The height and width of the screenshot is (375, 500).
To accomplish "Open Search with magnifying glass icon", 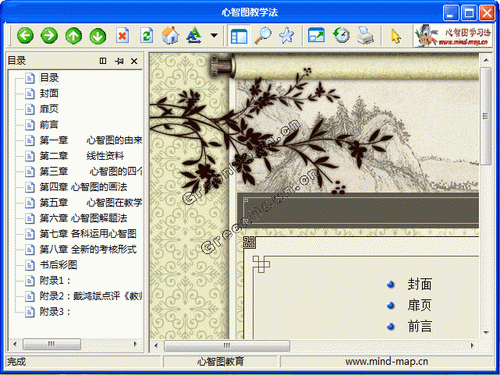I will tap(263, 35).
